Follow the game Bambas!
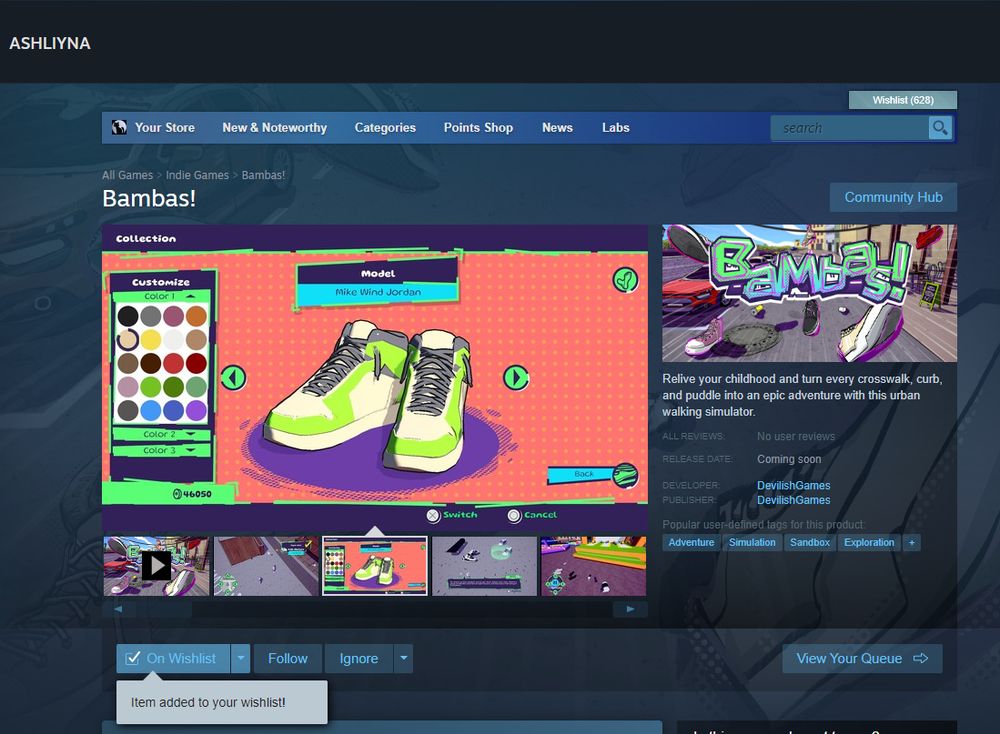Viewport: 1000px width, 734px height. coord(288,658)
